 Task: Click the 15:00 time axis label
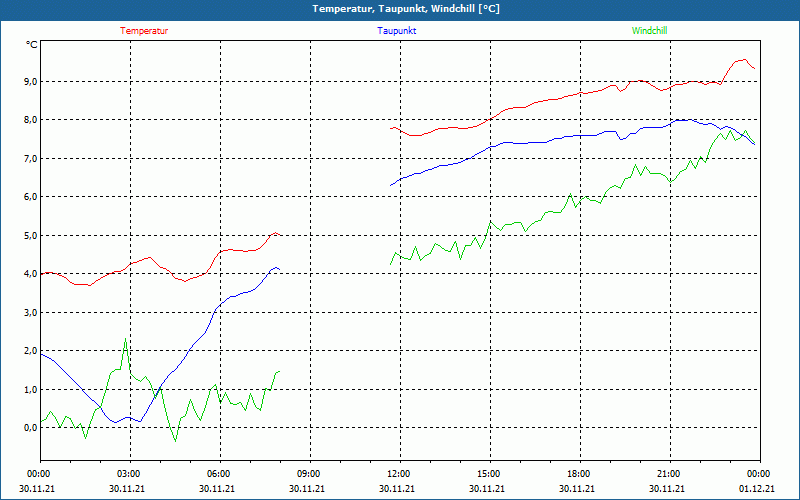pyautogui.click(x=488, y=474)
